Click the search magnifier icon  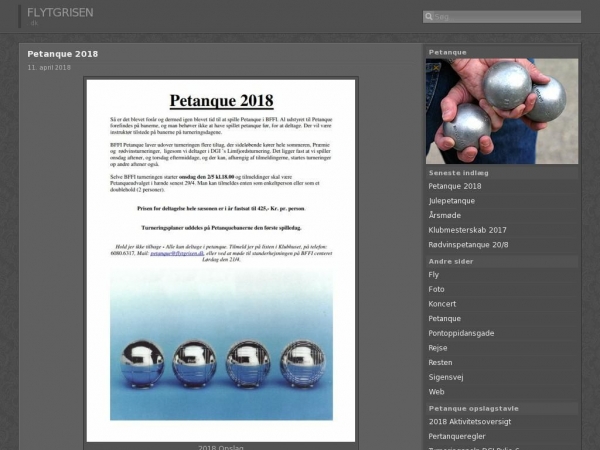point(429,16)
